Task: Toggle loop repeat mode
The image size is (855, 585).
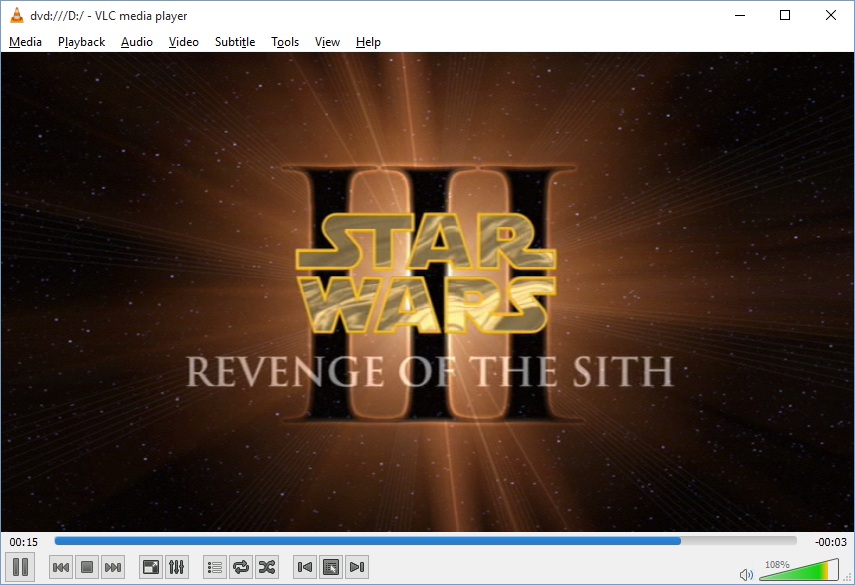Action: [x=241, y=568]
